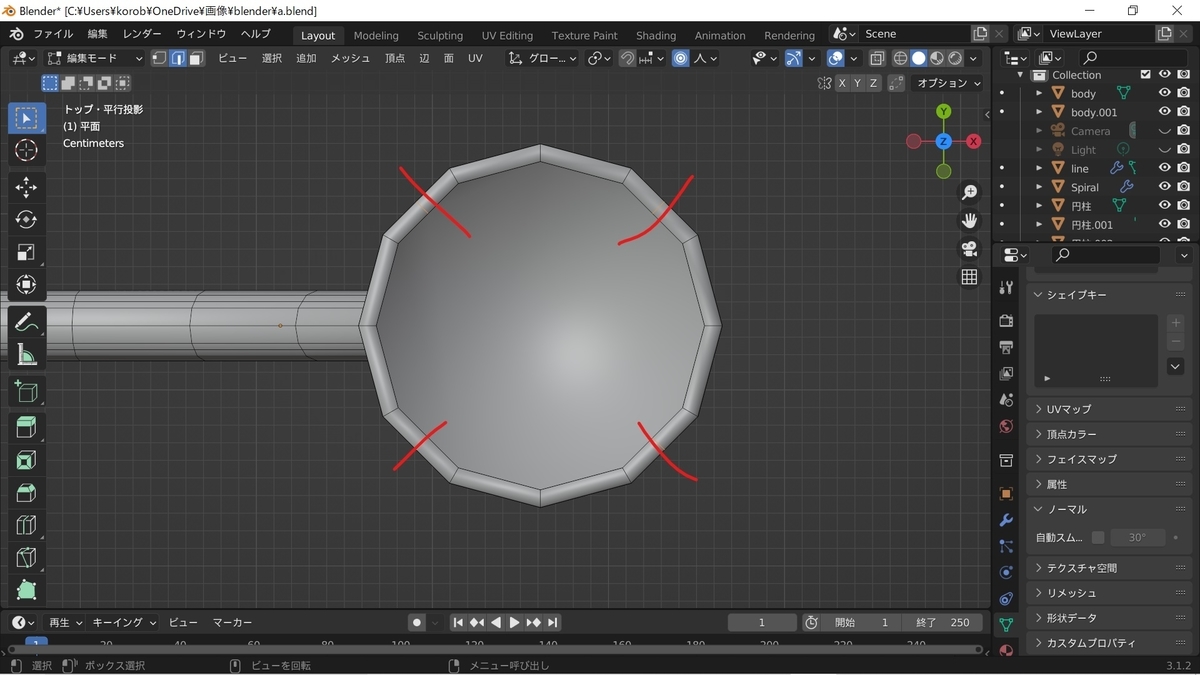The height and width of the screenshot is (675, 1200).
Task: Open the Object Data properties tab
Action: pos(1006,624)
